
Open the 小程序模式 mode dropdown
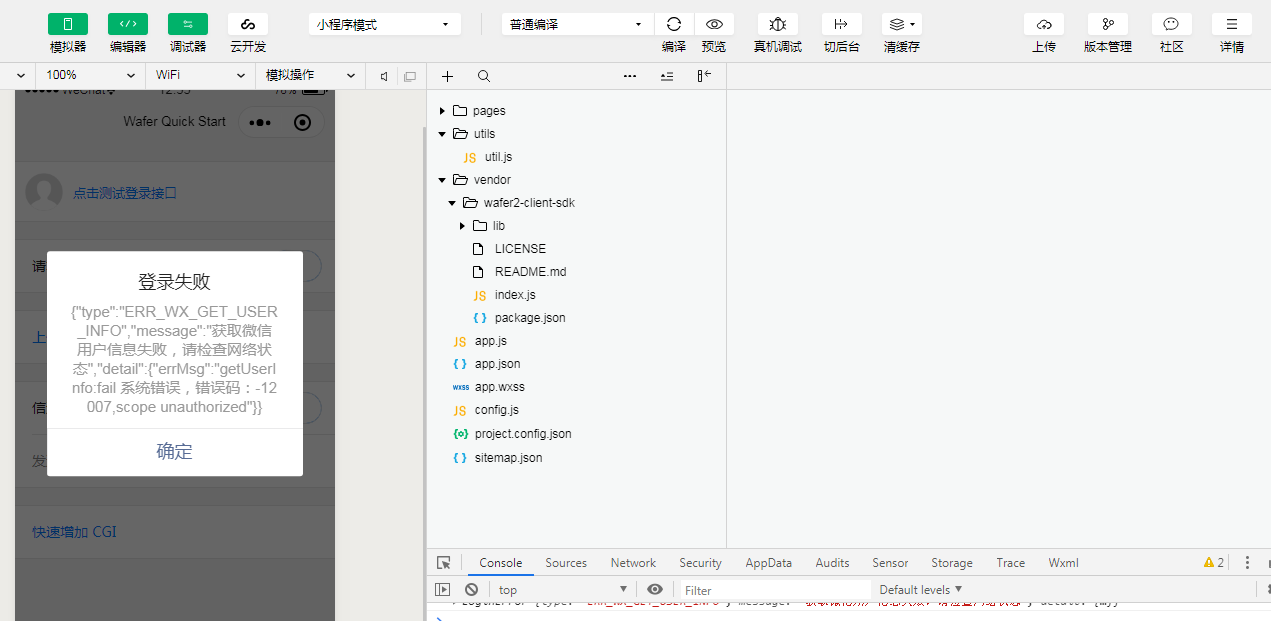click(x=385, y=24)
